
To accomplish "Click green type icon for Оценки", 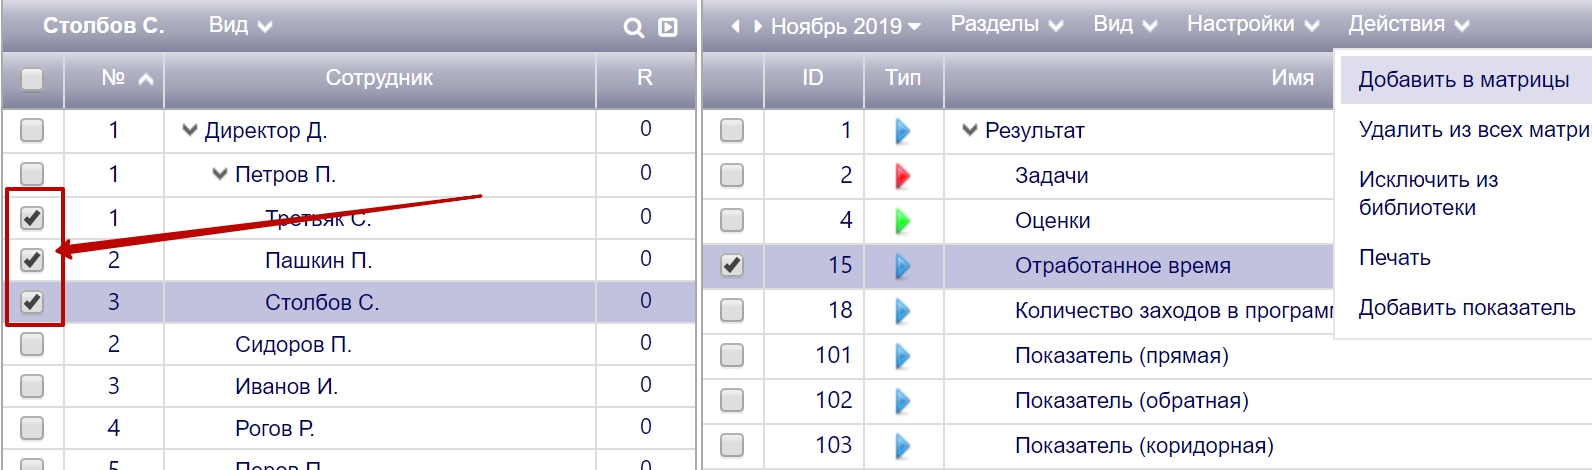I will (902, 221).
